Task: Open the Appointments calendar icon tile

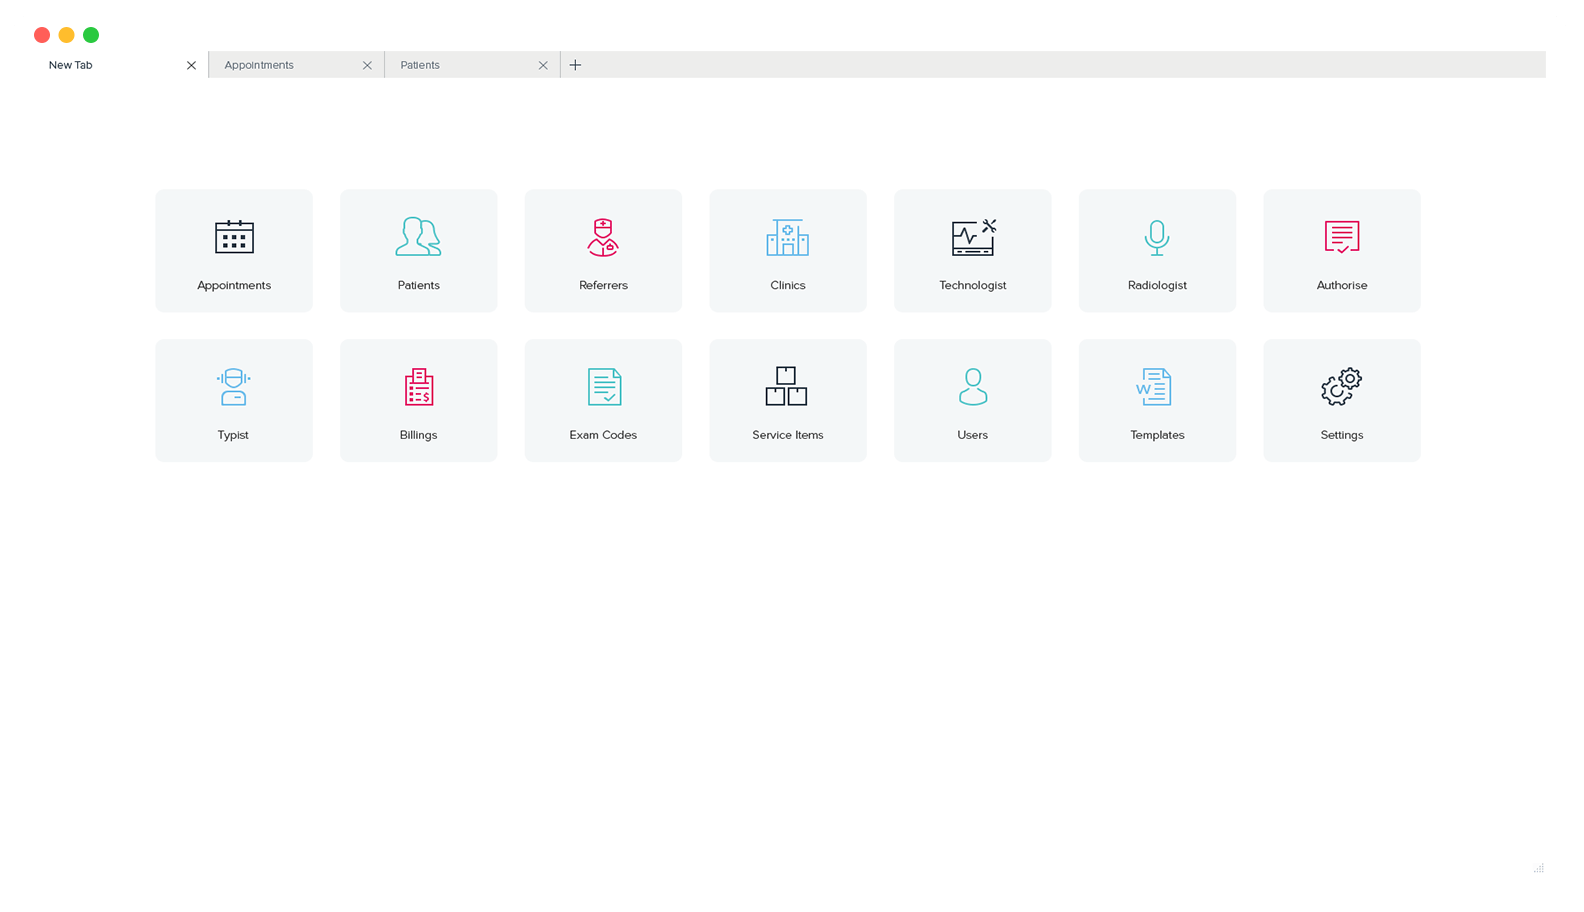Action: (x=234, y=237)
